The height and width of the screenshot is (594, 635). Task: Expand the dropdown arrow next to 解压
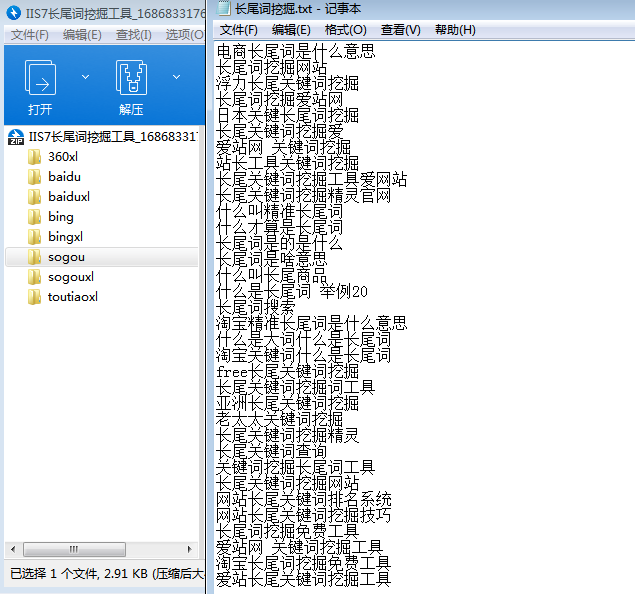176,77
